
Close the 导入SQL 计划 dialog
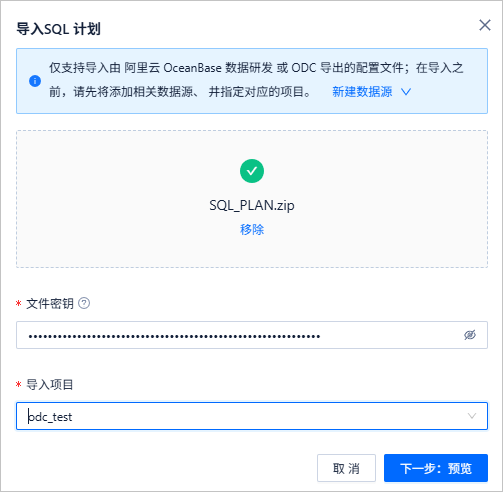click(x=485, y=25)
